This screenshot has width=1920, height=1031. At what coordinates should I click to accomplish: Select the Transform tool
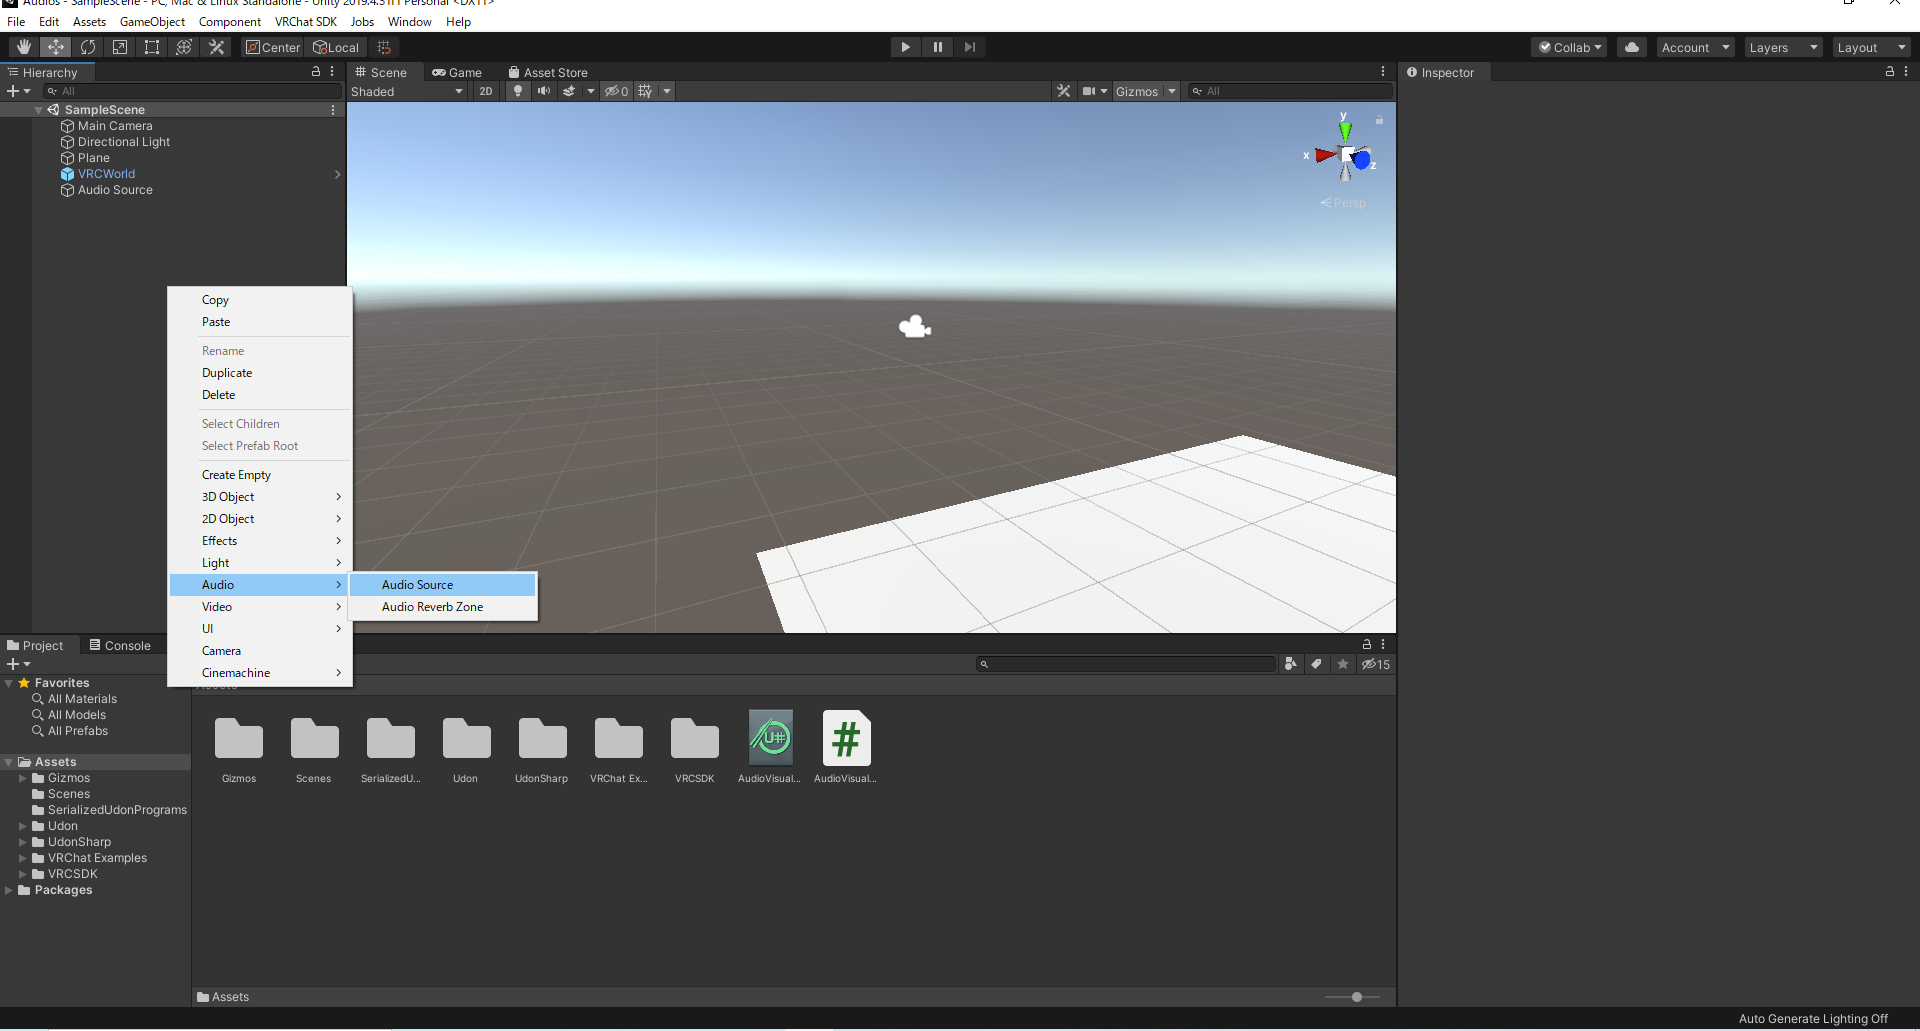[x=184, y=47]
